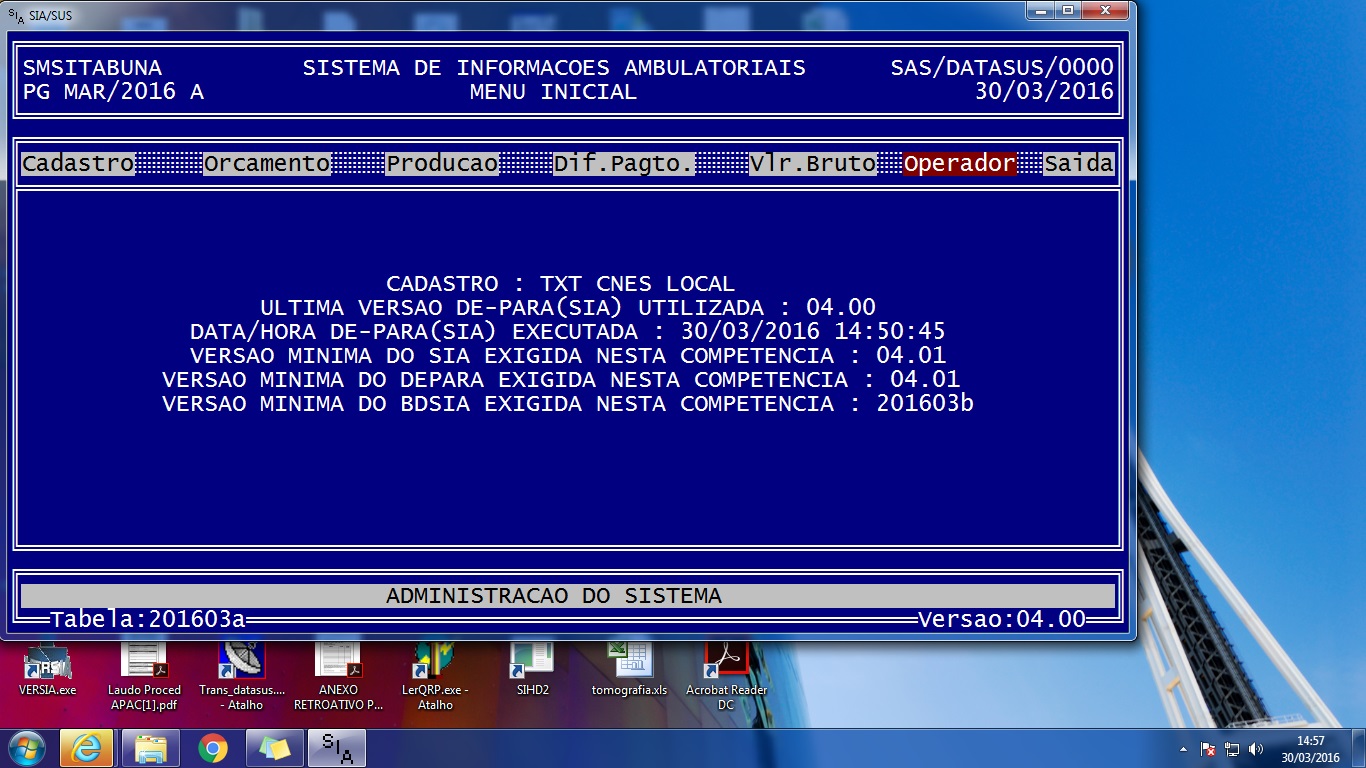1366x768 pixels.
Task: Select the tomografia.xls spreadsheet icon
Action: pyautogui.click(x=629, y=663)
